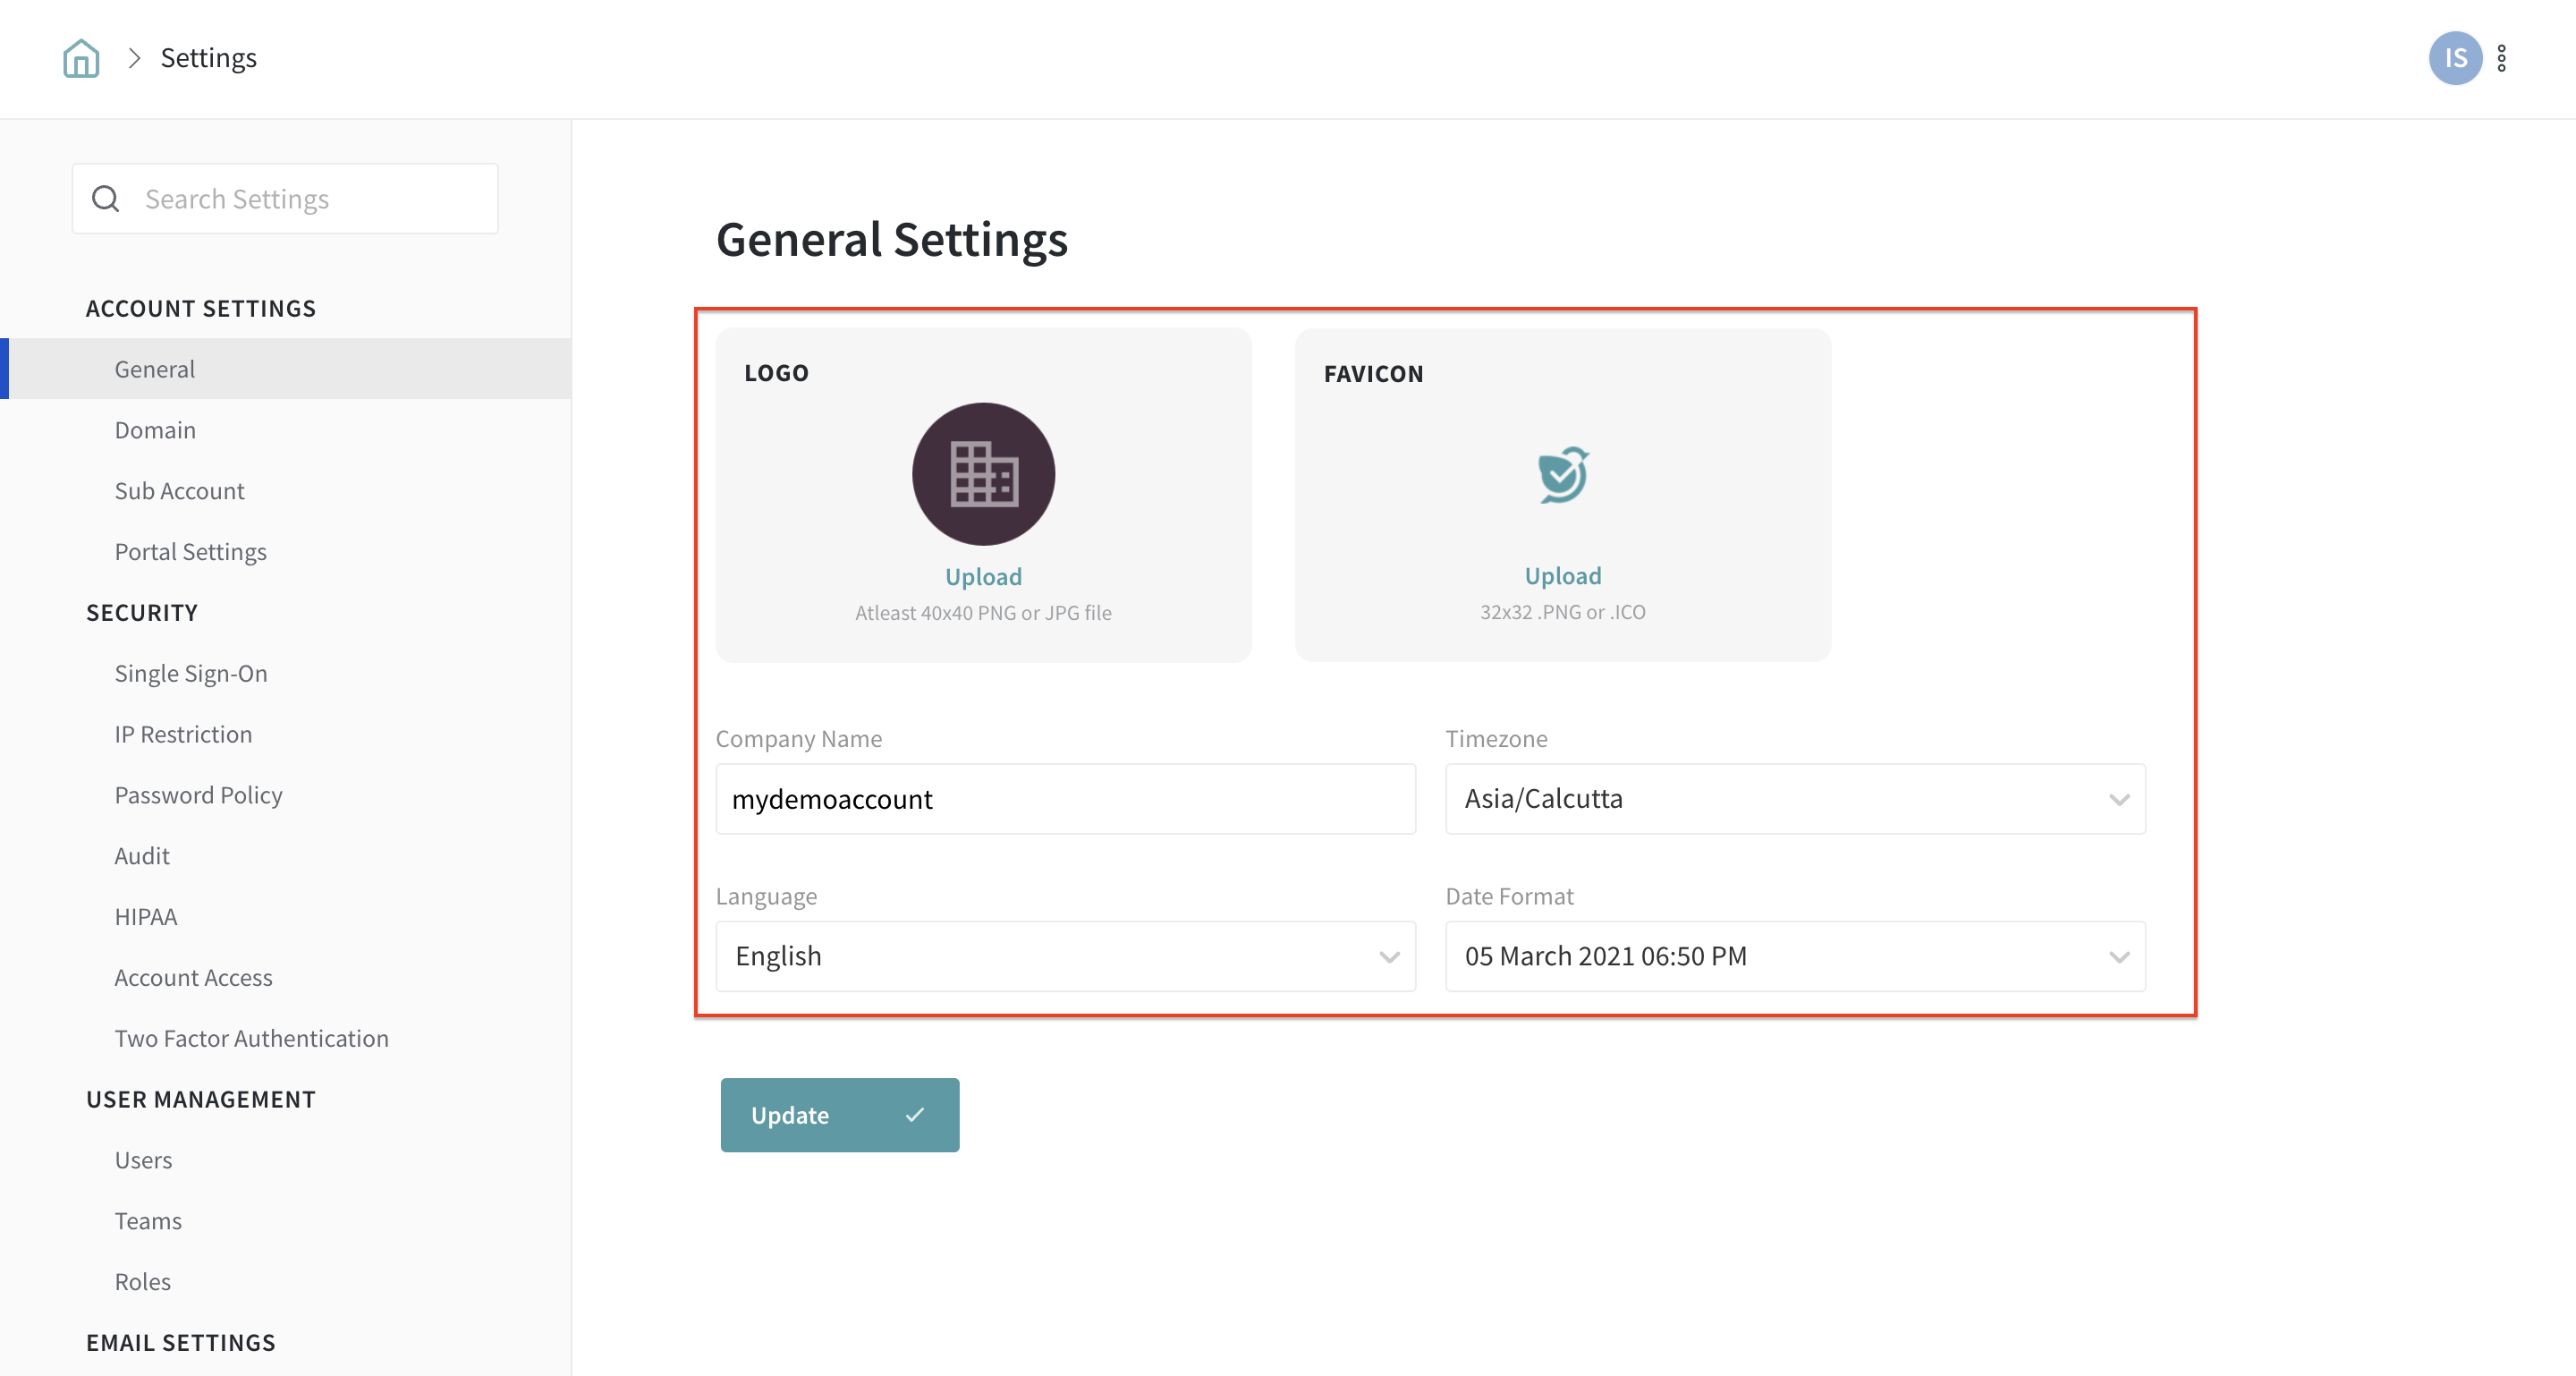
Task: Go to Single Sign-On settings
Action: coord(191,673)
